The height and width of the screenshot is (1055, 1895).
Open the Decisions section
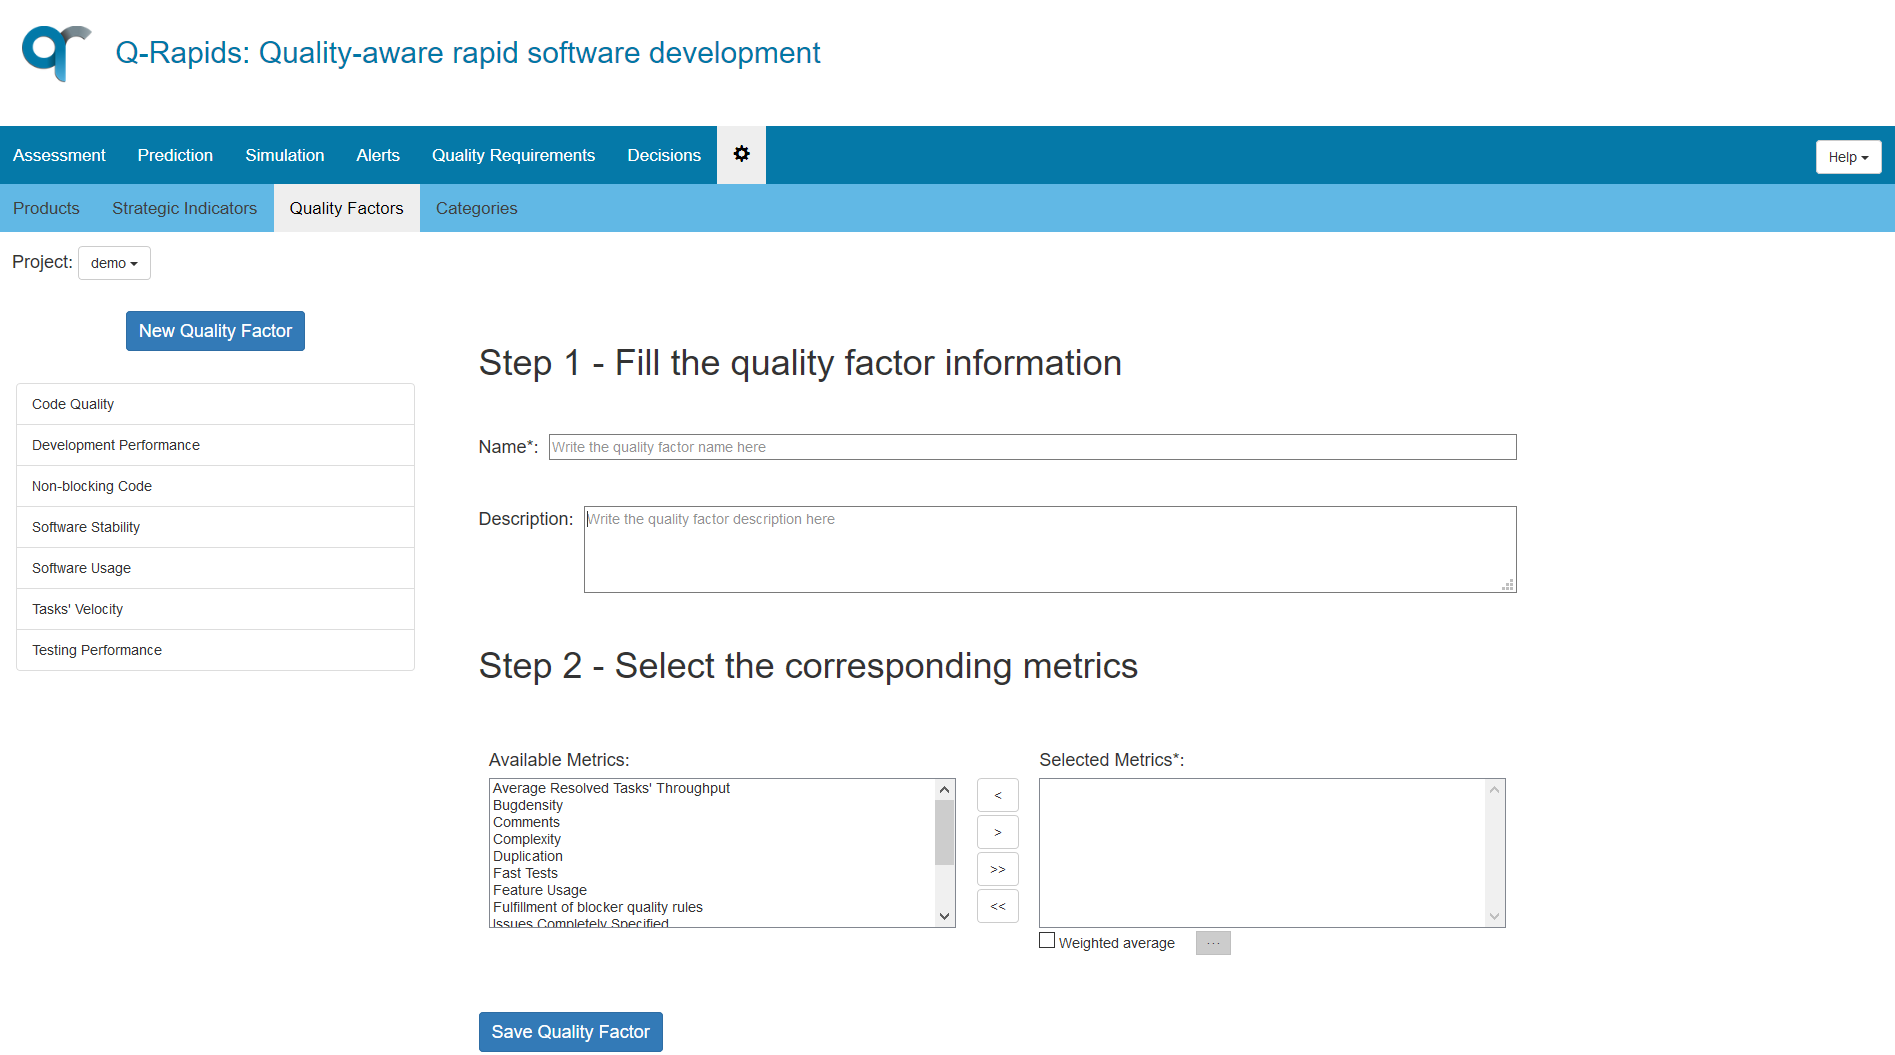point(663,155)
